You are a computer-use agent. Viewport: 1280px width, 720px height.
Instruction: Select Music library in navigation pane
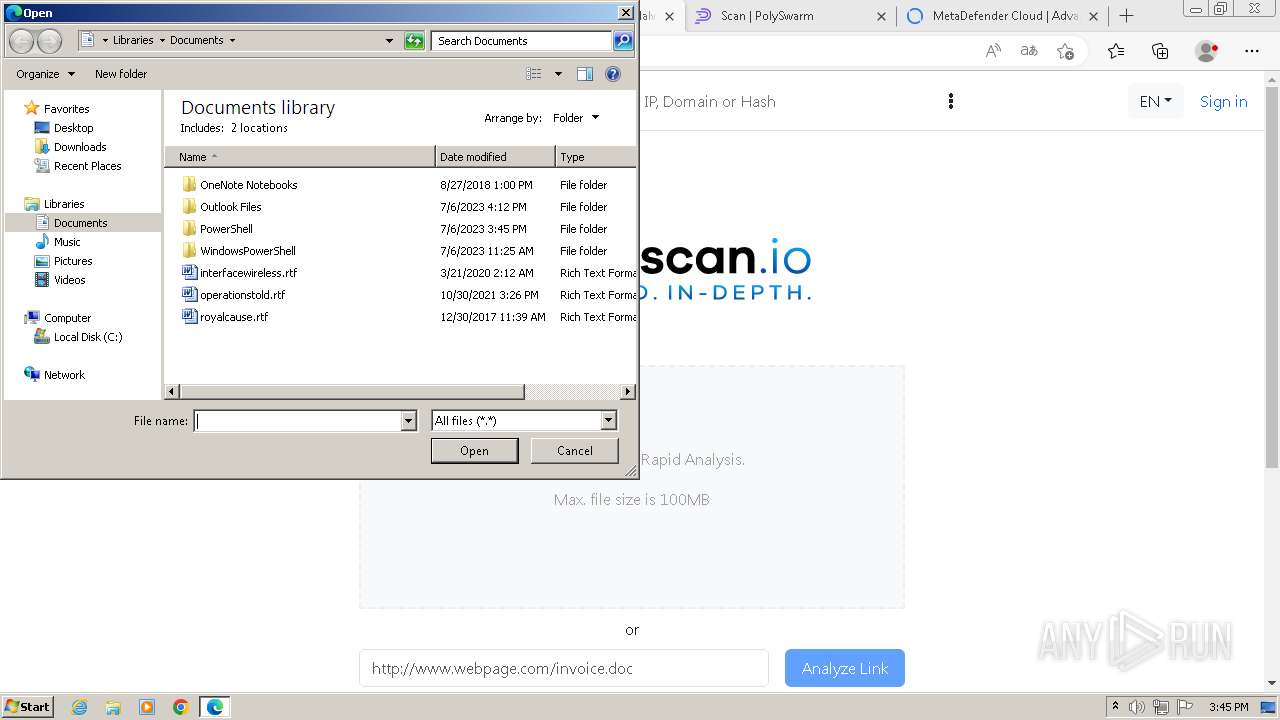click(x=67, y=242)
